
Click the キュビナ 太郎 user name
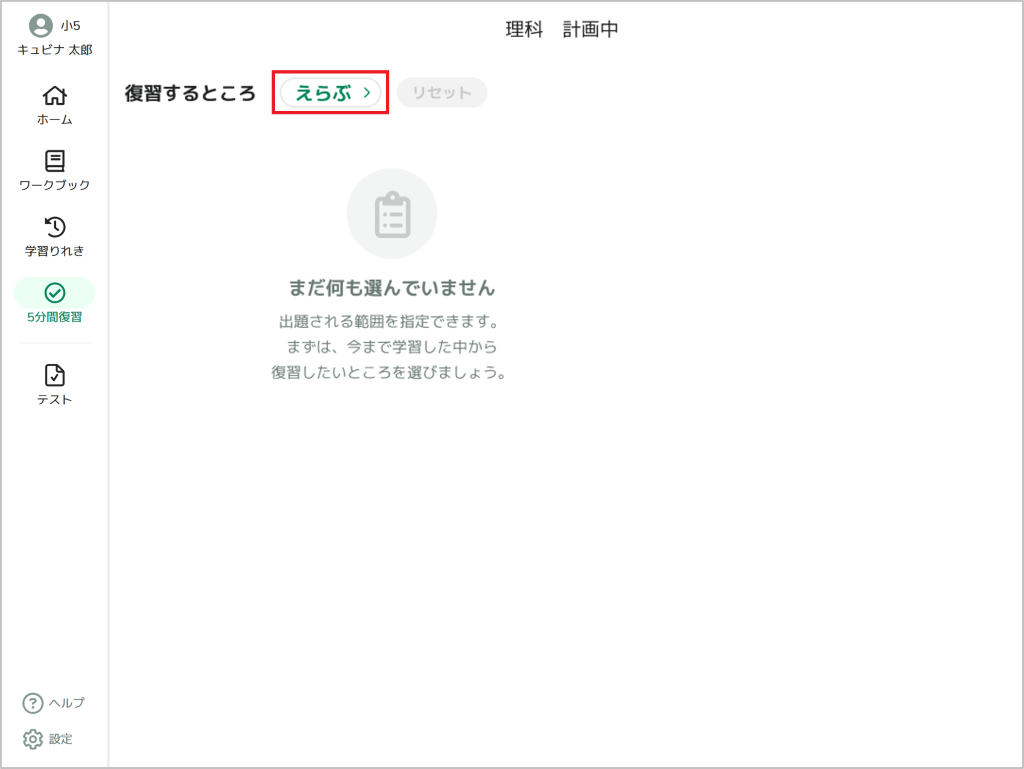55,50
